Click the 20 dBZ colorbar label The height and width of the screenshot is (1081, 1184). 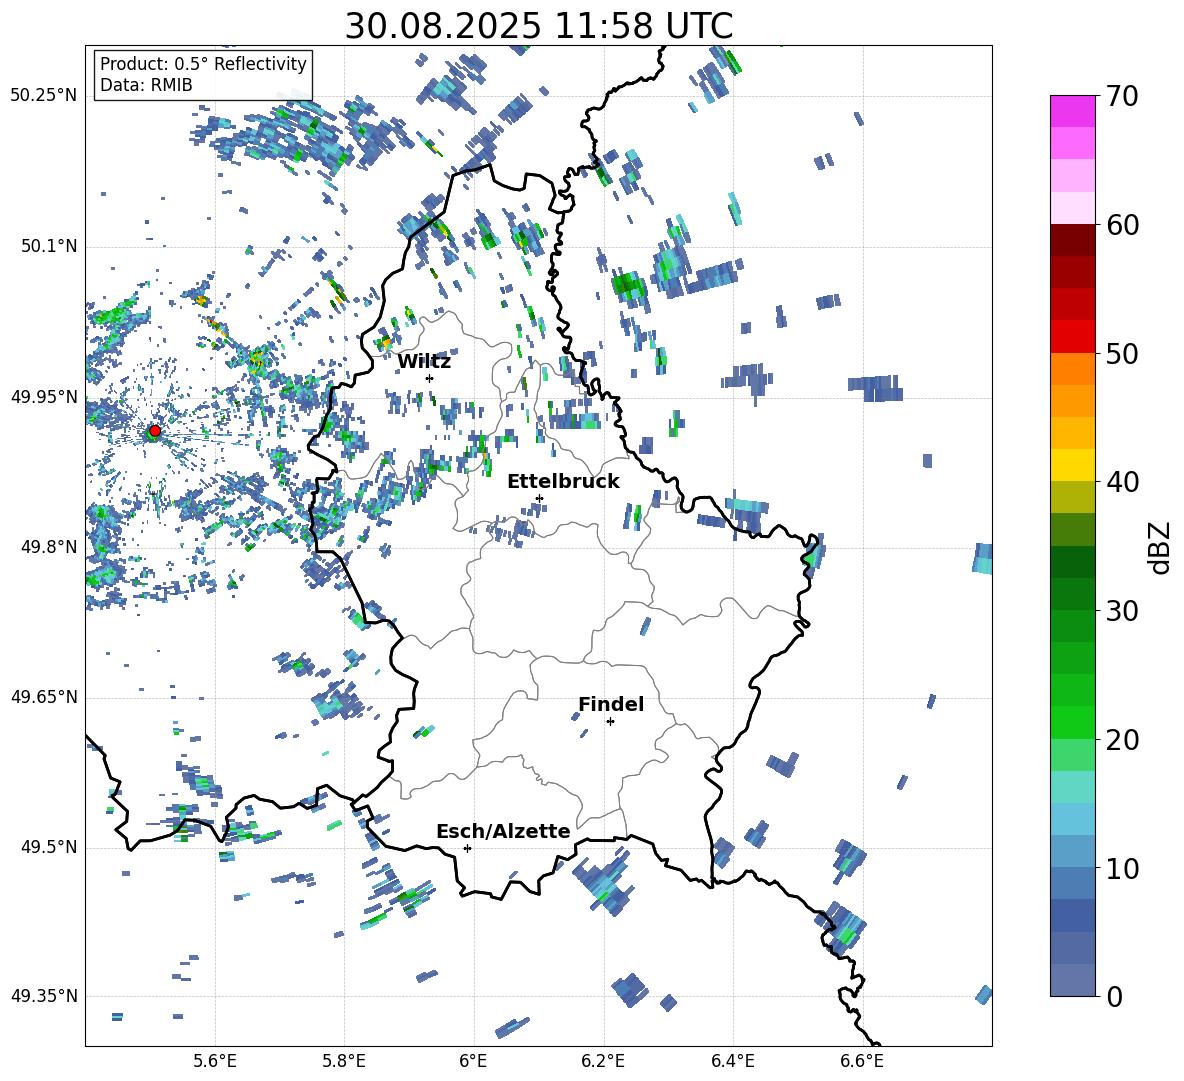coord(1122,740)
